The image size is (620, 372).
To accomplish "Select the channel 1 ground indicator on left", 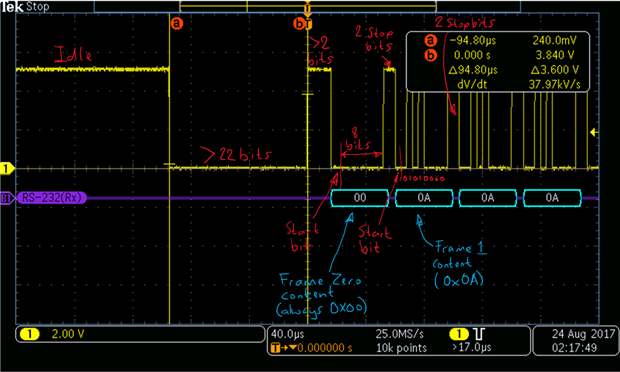I will point(7,169).
